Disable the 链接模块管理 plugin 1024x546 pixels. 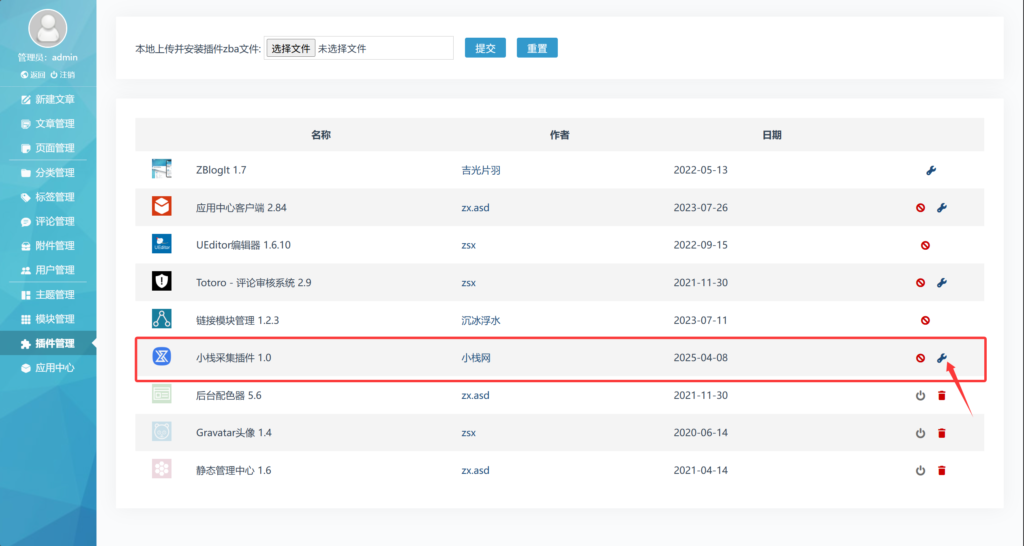[925, 321]
